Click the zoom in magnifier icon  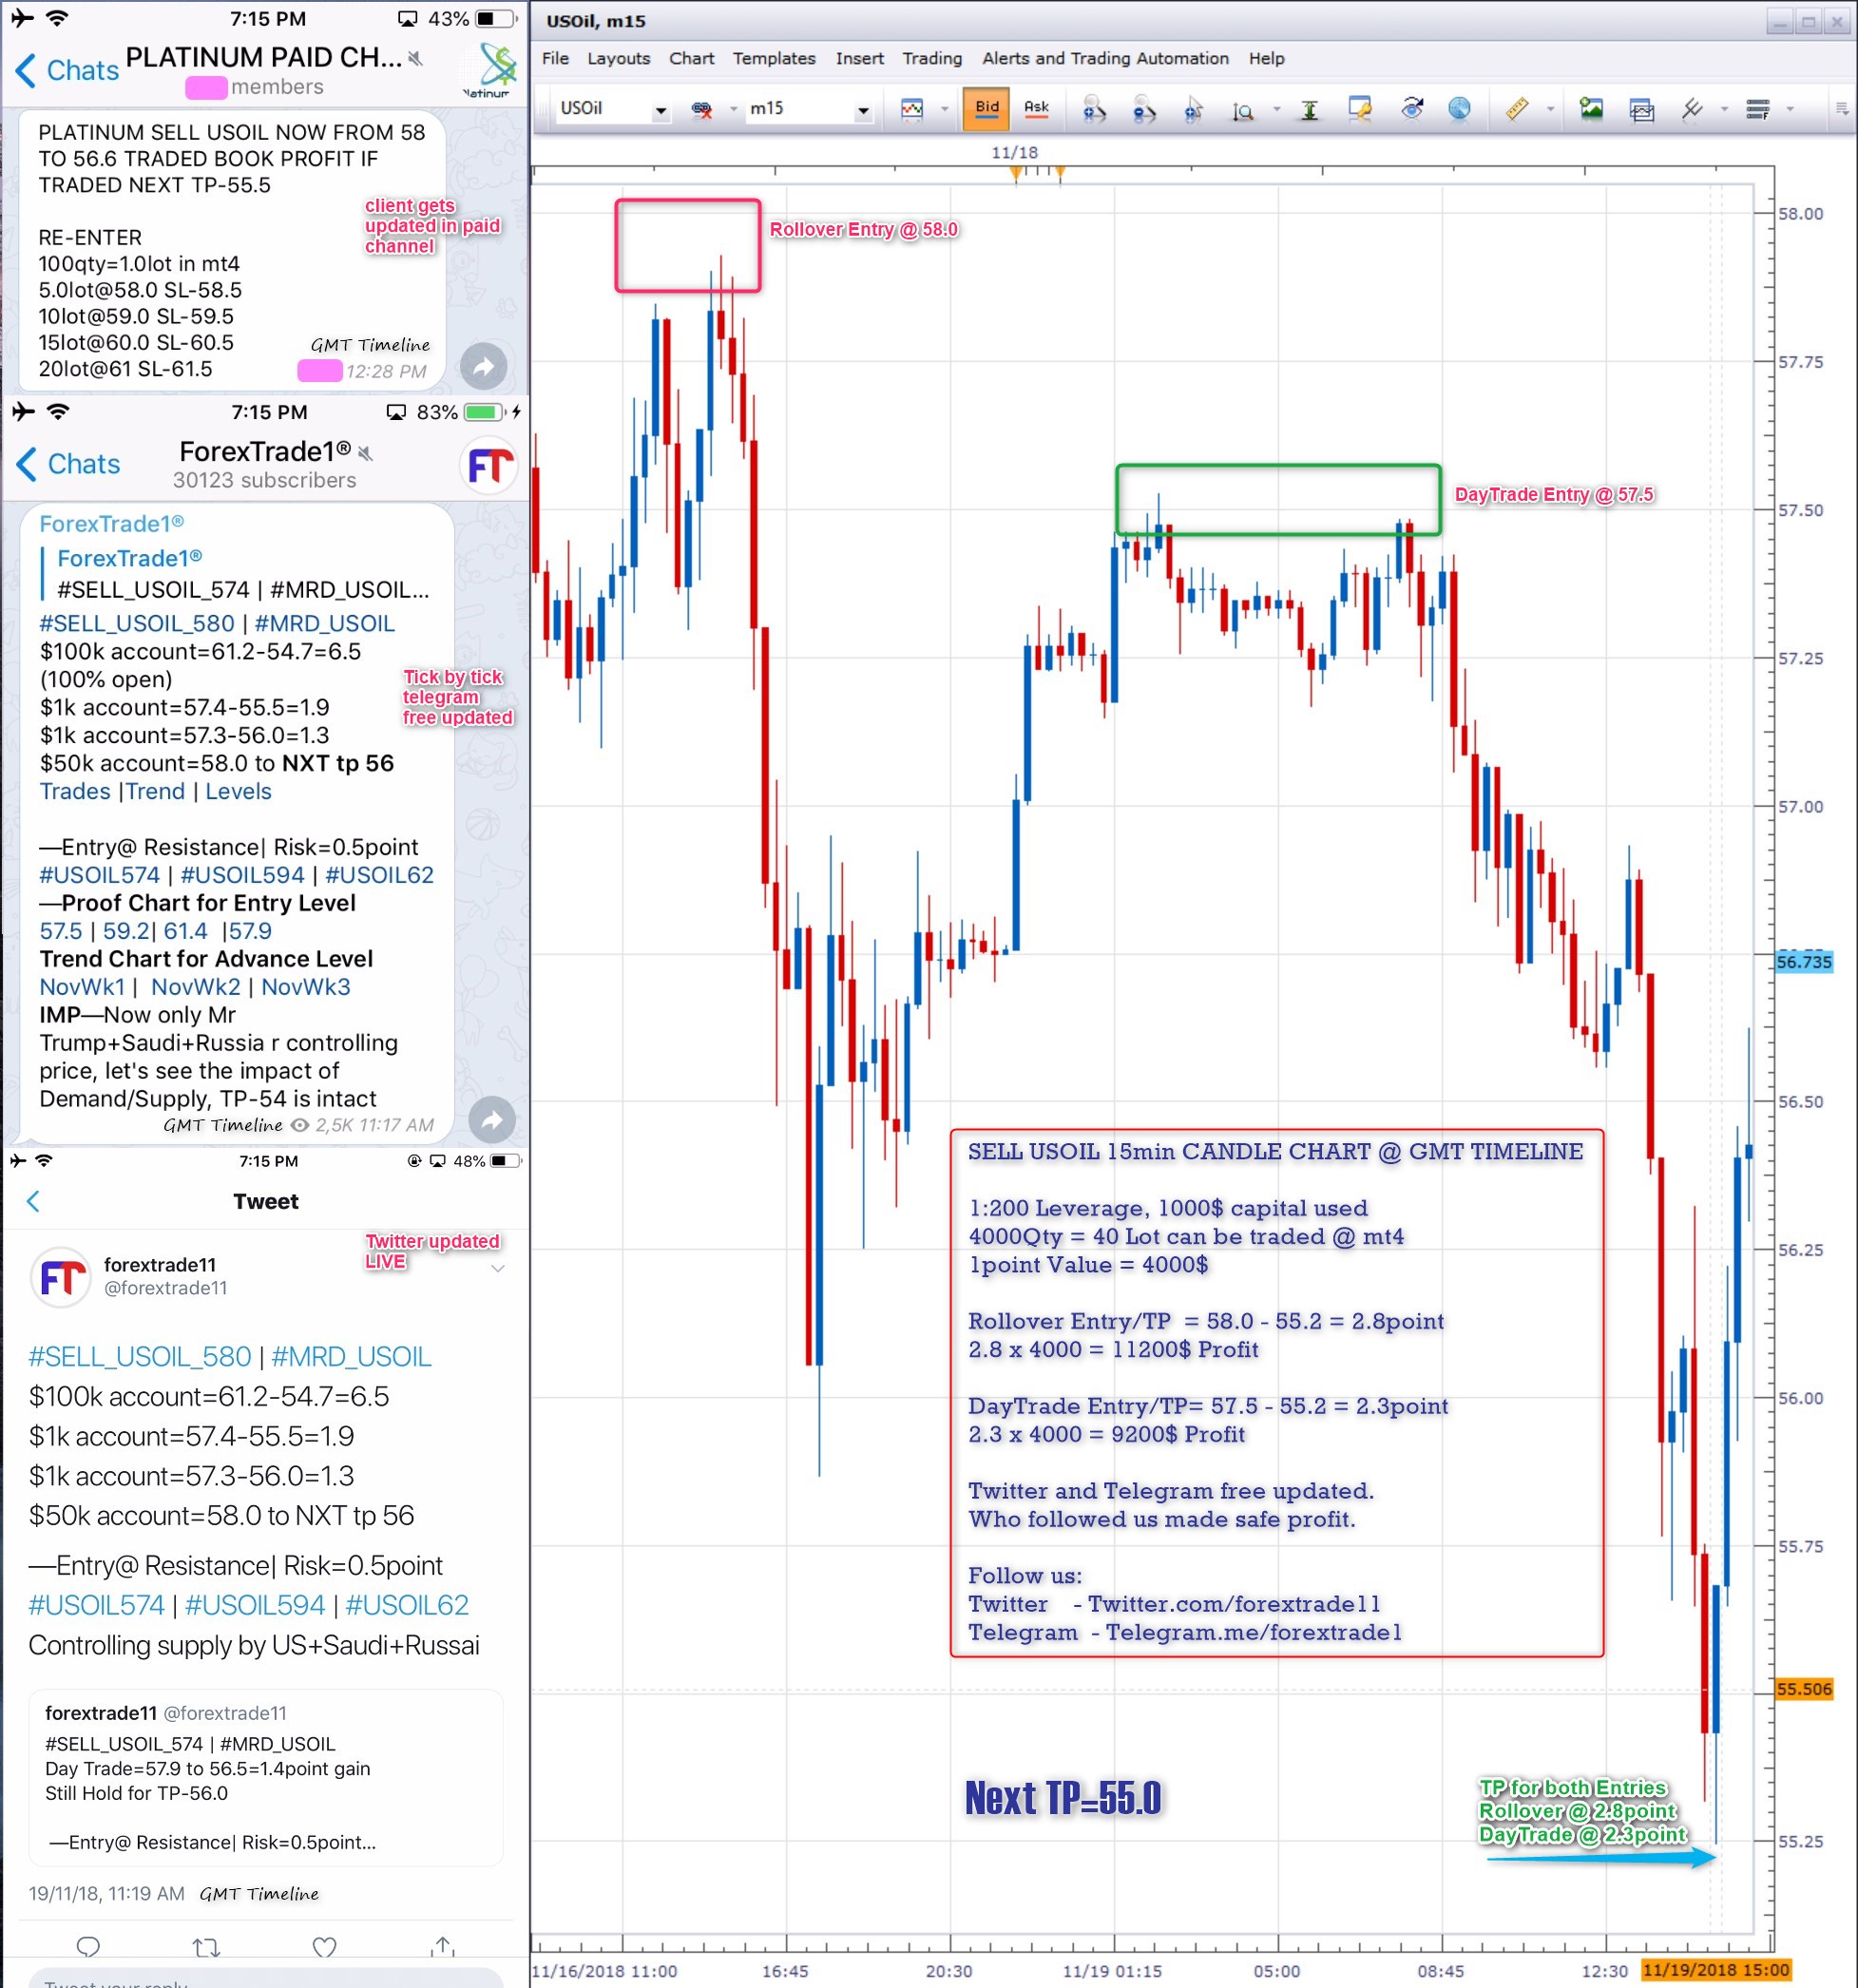[1094, 109]
